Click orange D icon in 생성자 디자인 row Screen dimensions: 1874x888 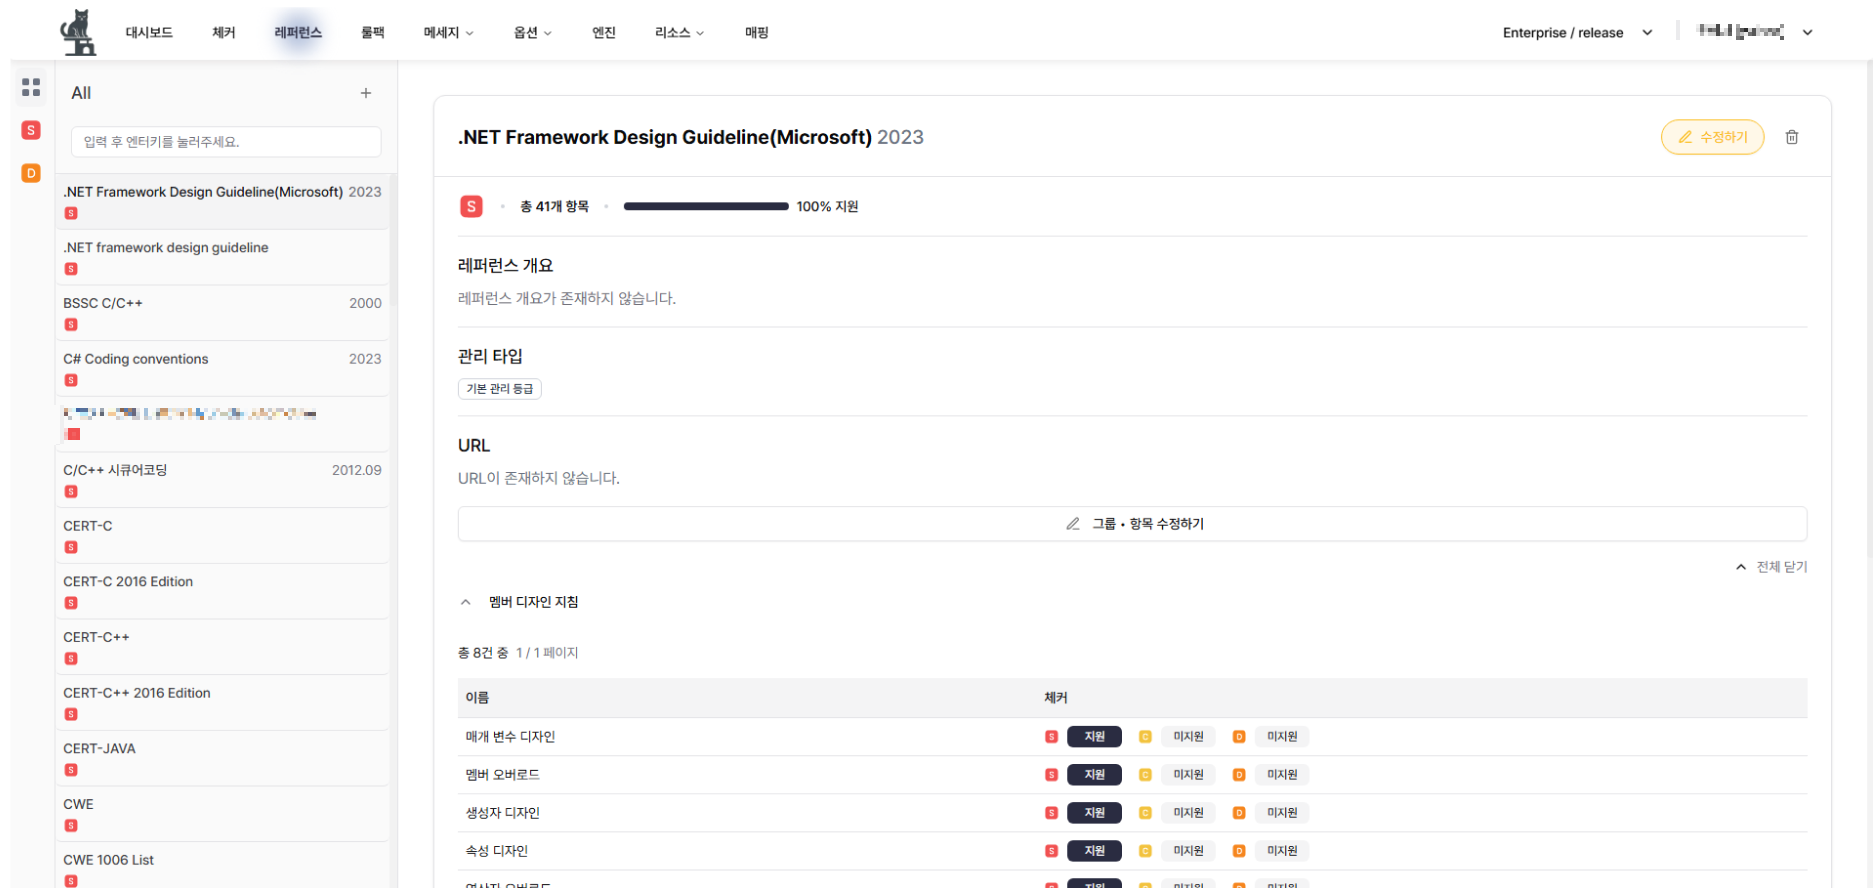pyautogui.click(x=1239, y=813)
